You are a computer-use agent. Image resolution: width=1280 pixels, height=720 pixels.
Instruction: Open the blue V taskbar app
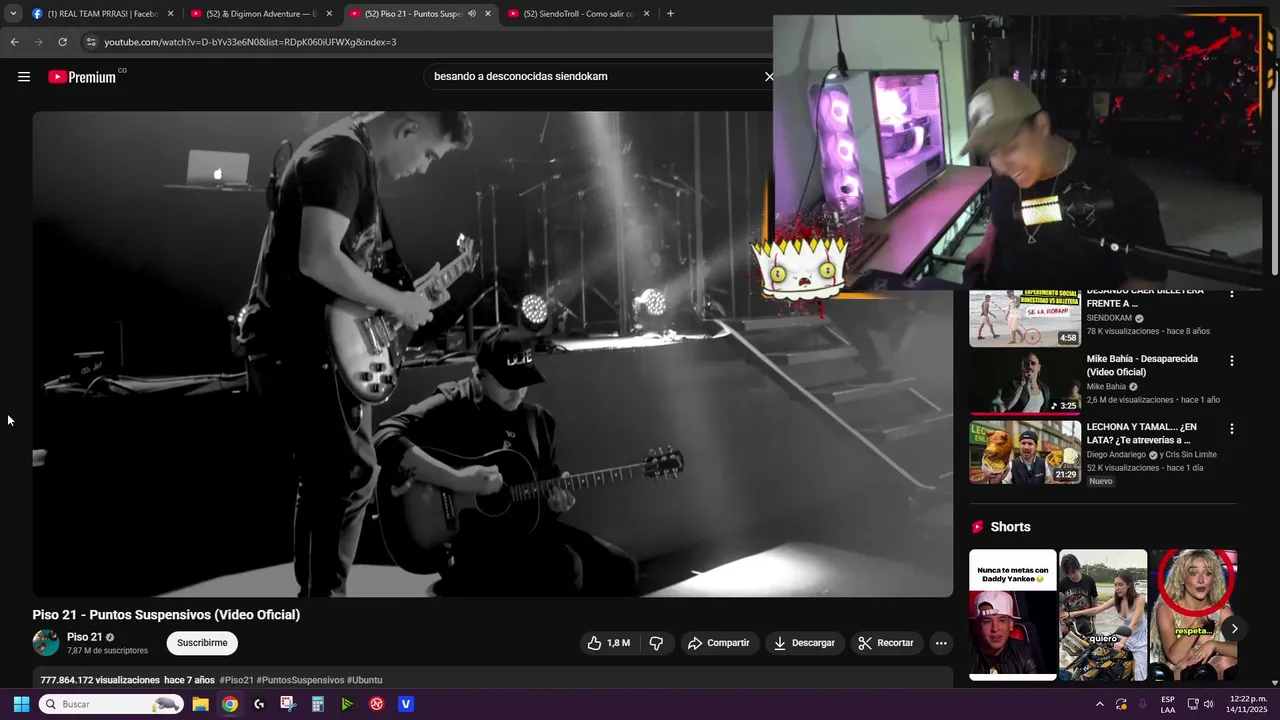pyautogui.click(x=406, y=704)
